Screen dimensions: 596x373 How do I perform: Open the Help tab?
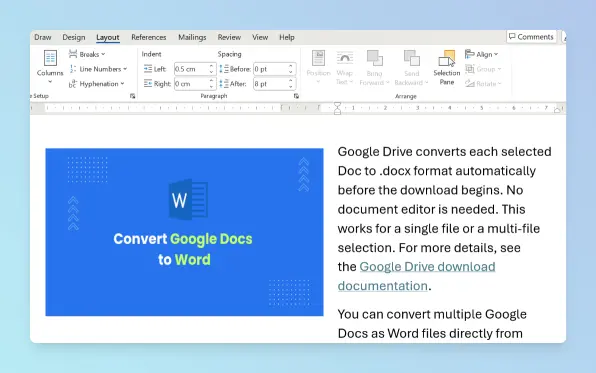coord(287,37)
